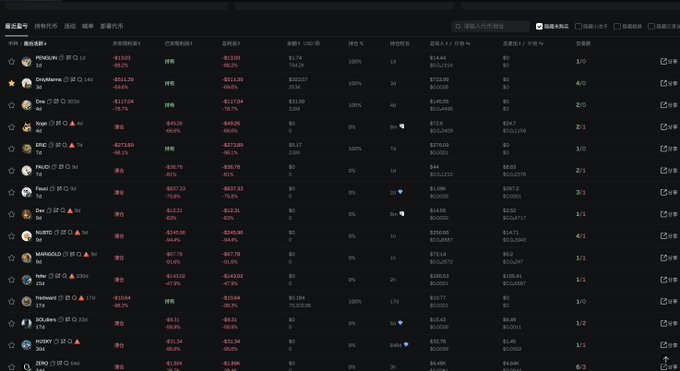This screenshot has width=680, height=371.
Task: Share the PENGUIN row
Action: [x=668, y=62]
